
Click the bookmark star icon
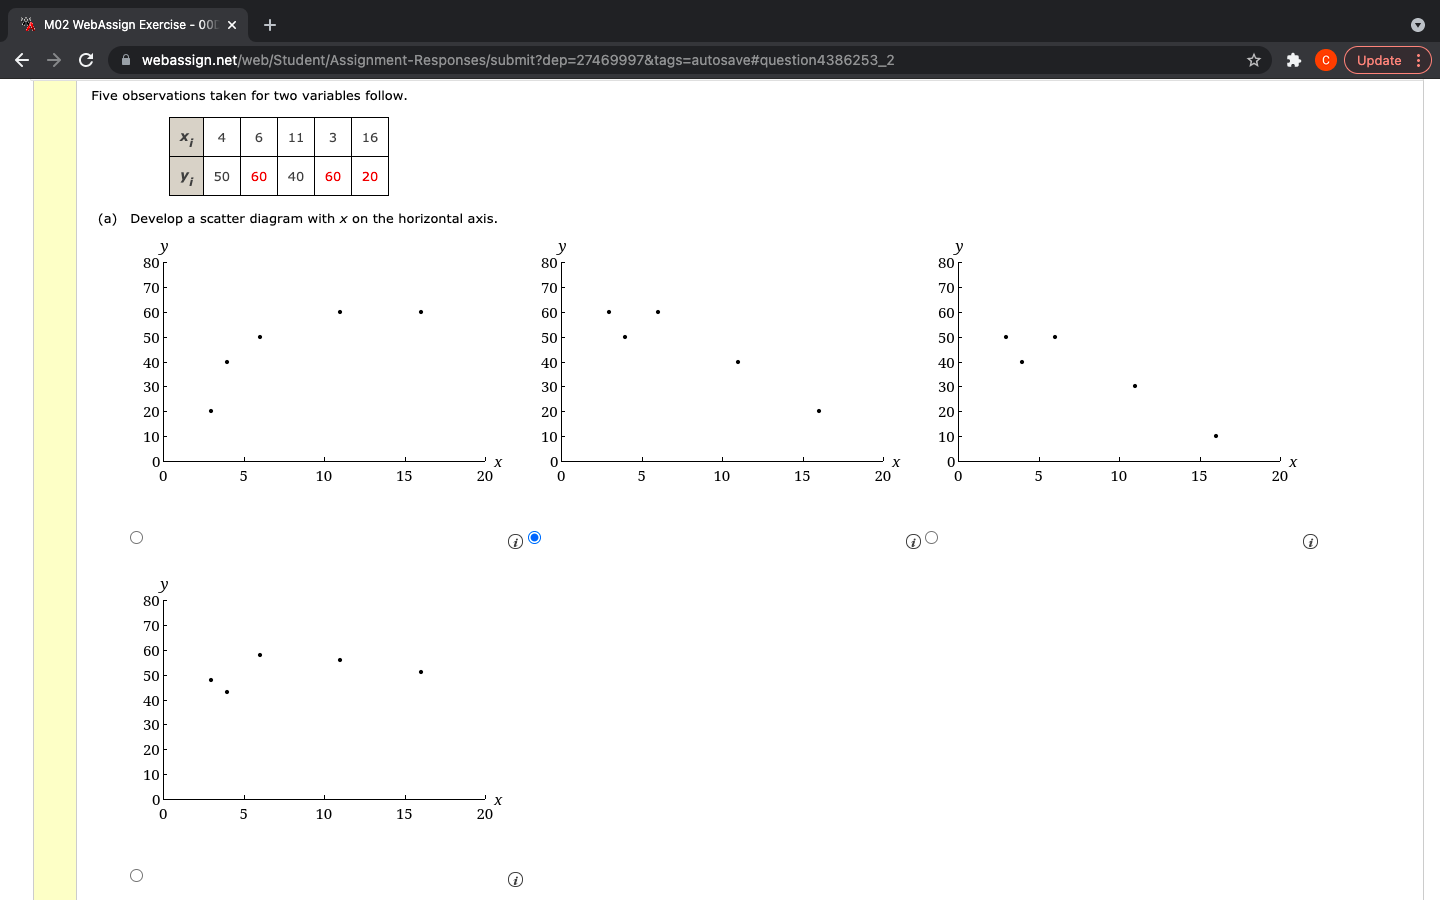1253,60
